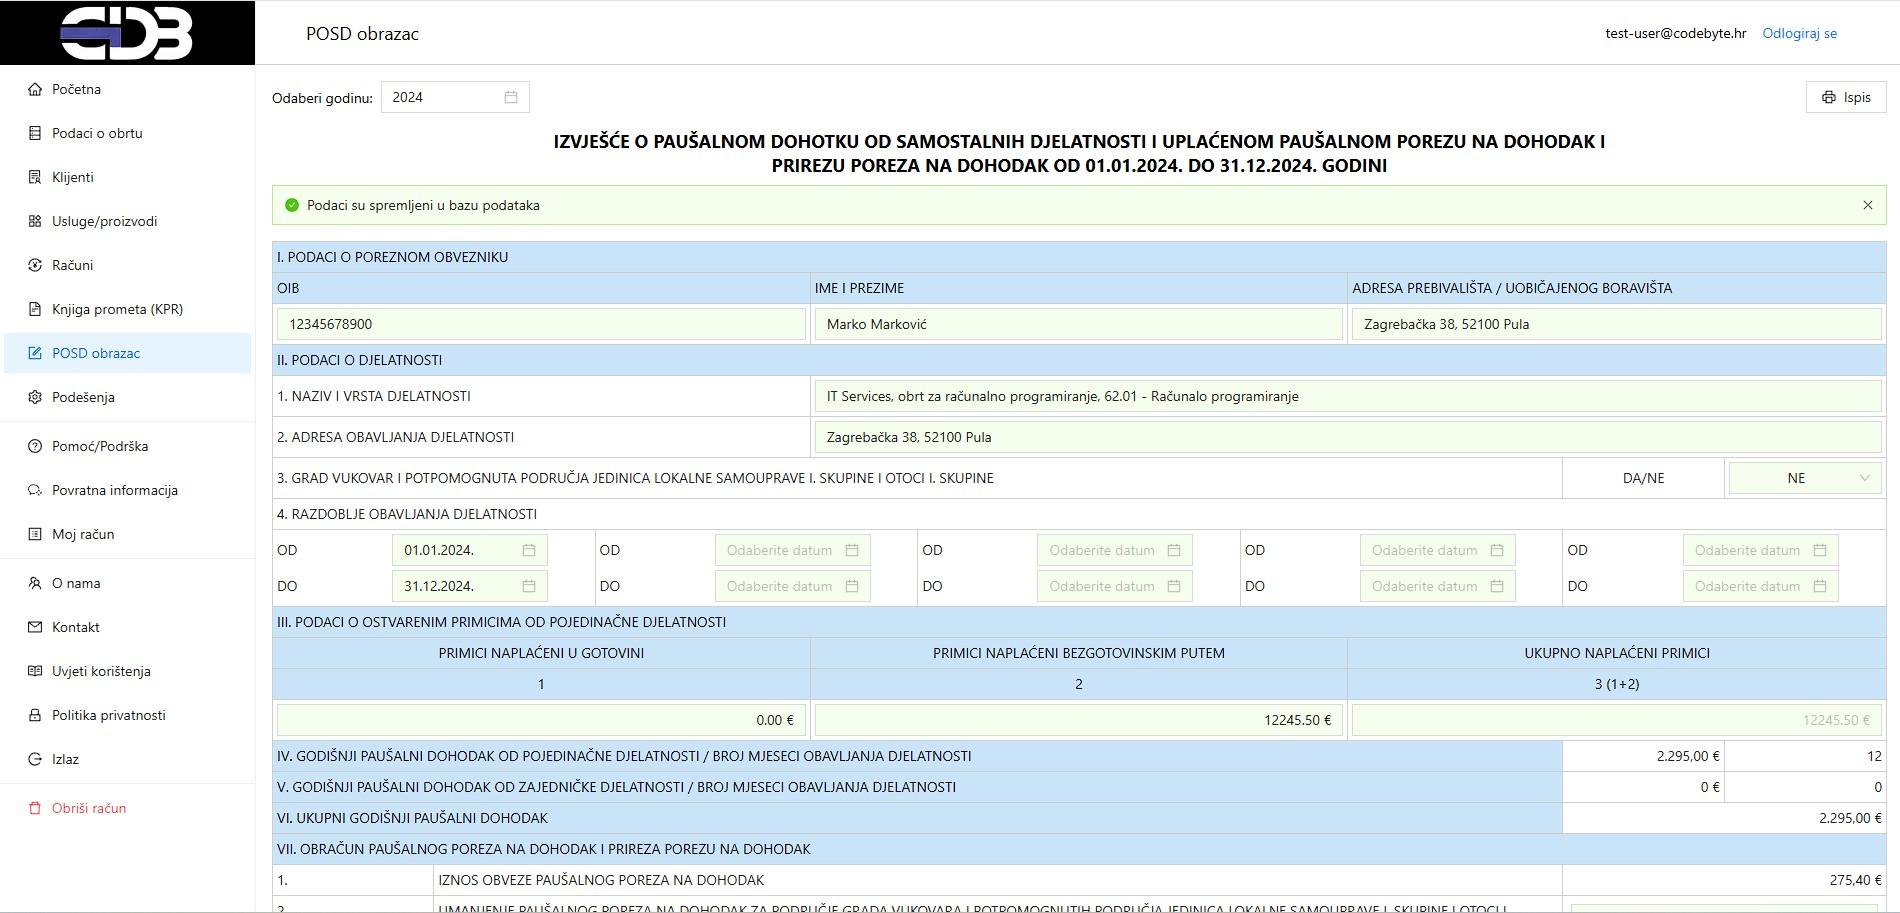This screenshot has height=913, width=1900.
Task: Click the Izlaz logout icon
Action: pyautogui.click(x=35, y=759)
